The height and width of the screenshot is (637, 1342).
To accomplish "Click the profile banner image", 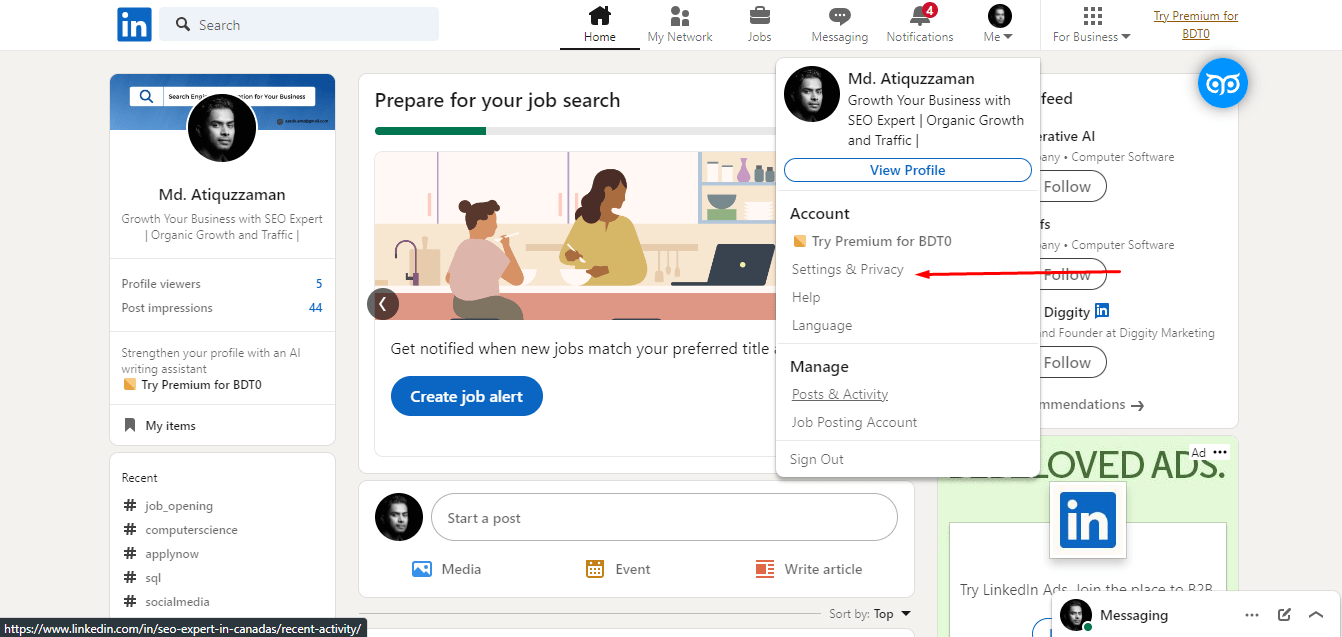I will click(x=222, y=101).
